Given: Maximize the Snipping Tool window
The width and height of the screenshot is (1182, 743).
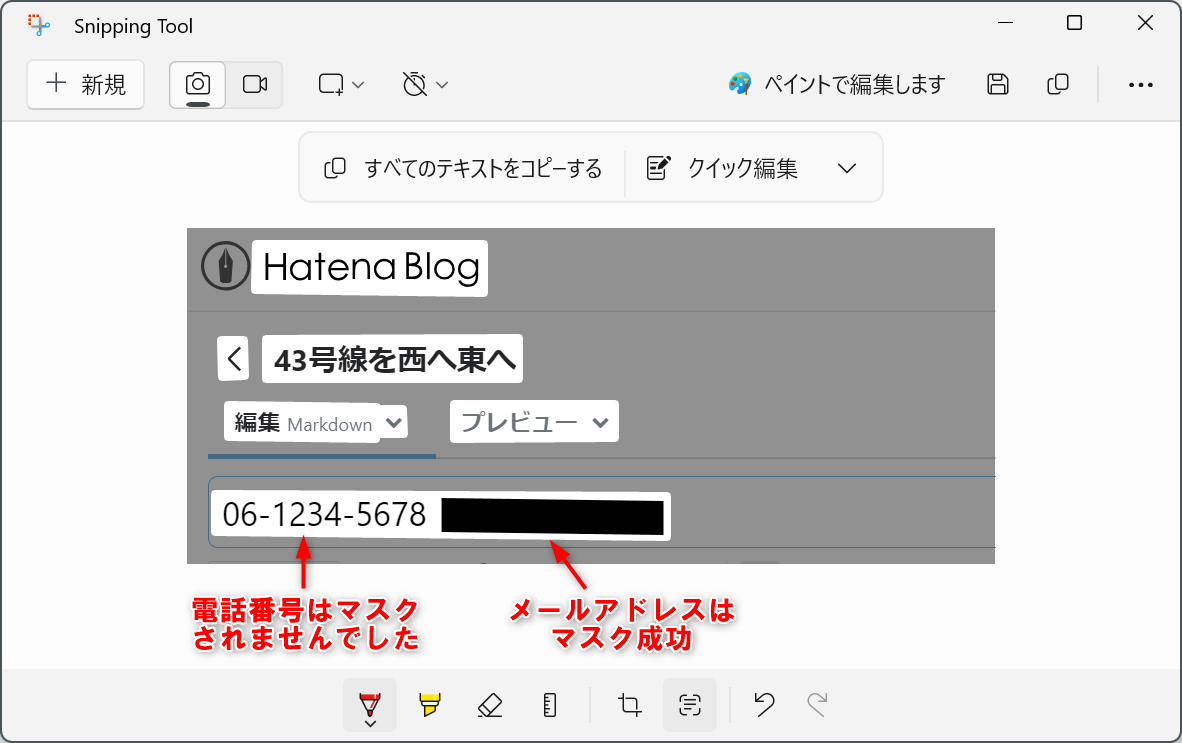Looking at the screenshot, I should 1074,23.
